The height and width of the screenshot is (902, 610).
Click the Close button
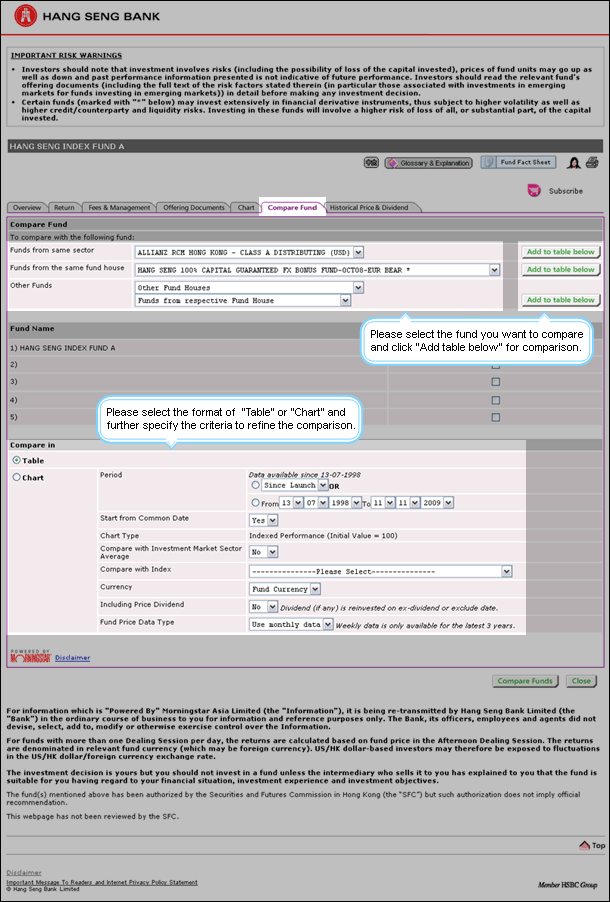(x=581, y=681)
